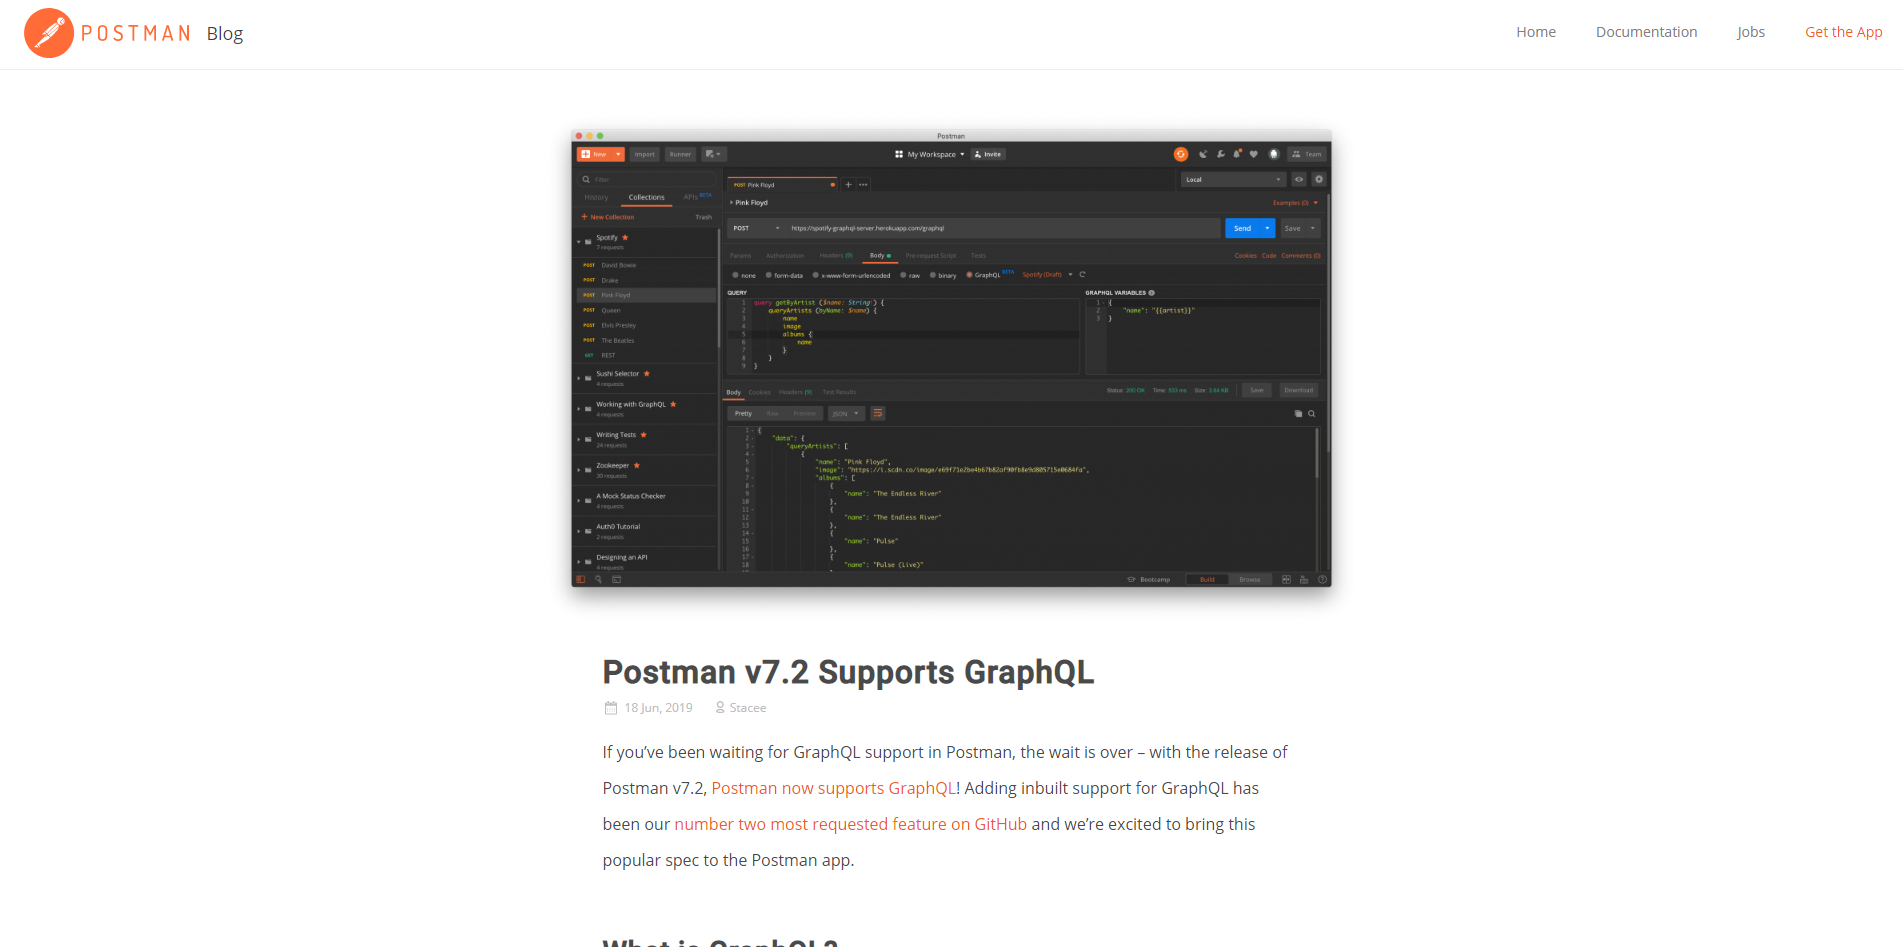Click the 'Postman v7.2 Supports GraphQL' heading
1903x947 pixels.
tap(848, 672)
